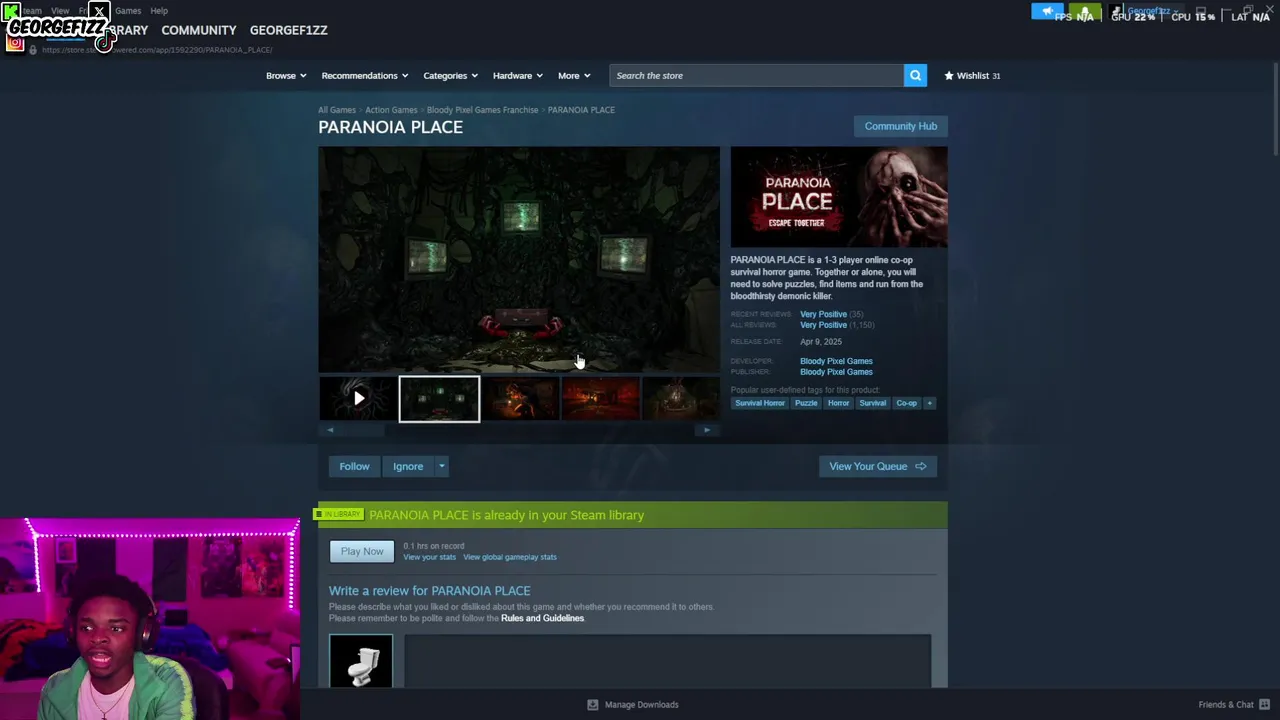The width and height of the screenshot is (1280, 720).
Task: Open the Bloody Pixel Games publisher link
Action: [x=836, y=372]
